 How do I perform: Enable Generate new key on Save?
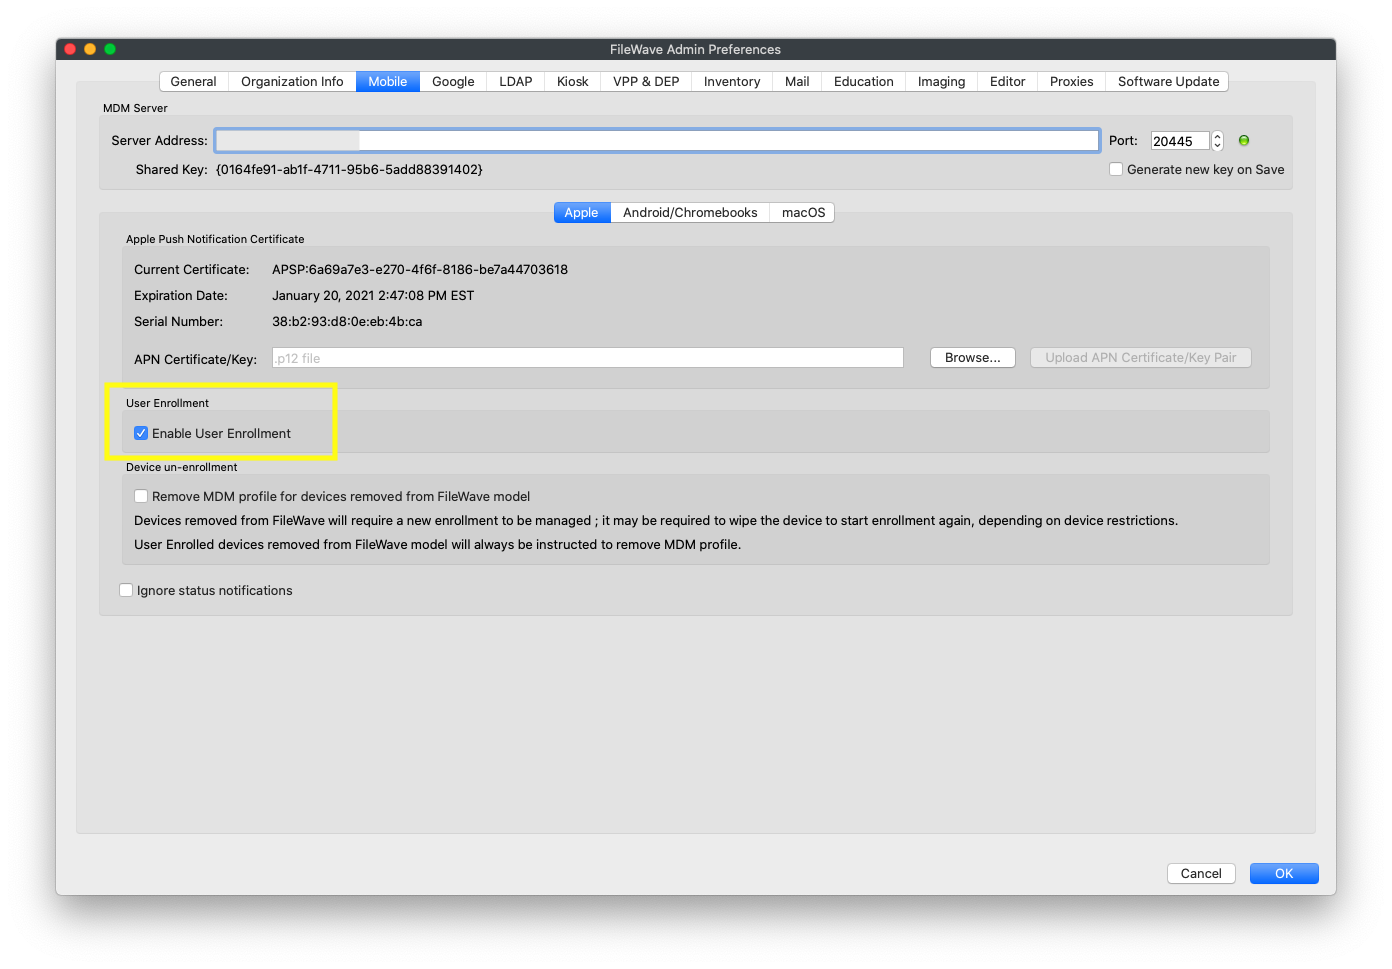coord(1116,170)
